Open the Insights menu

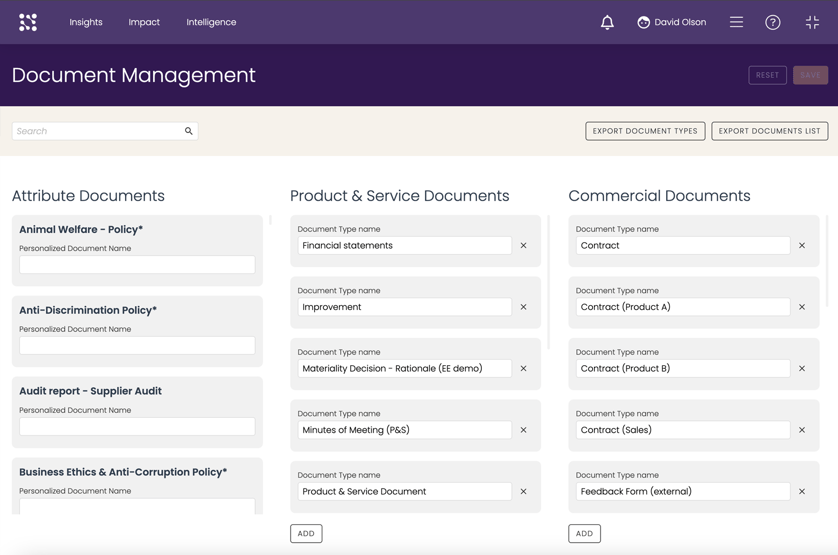86,22
